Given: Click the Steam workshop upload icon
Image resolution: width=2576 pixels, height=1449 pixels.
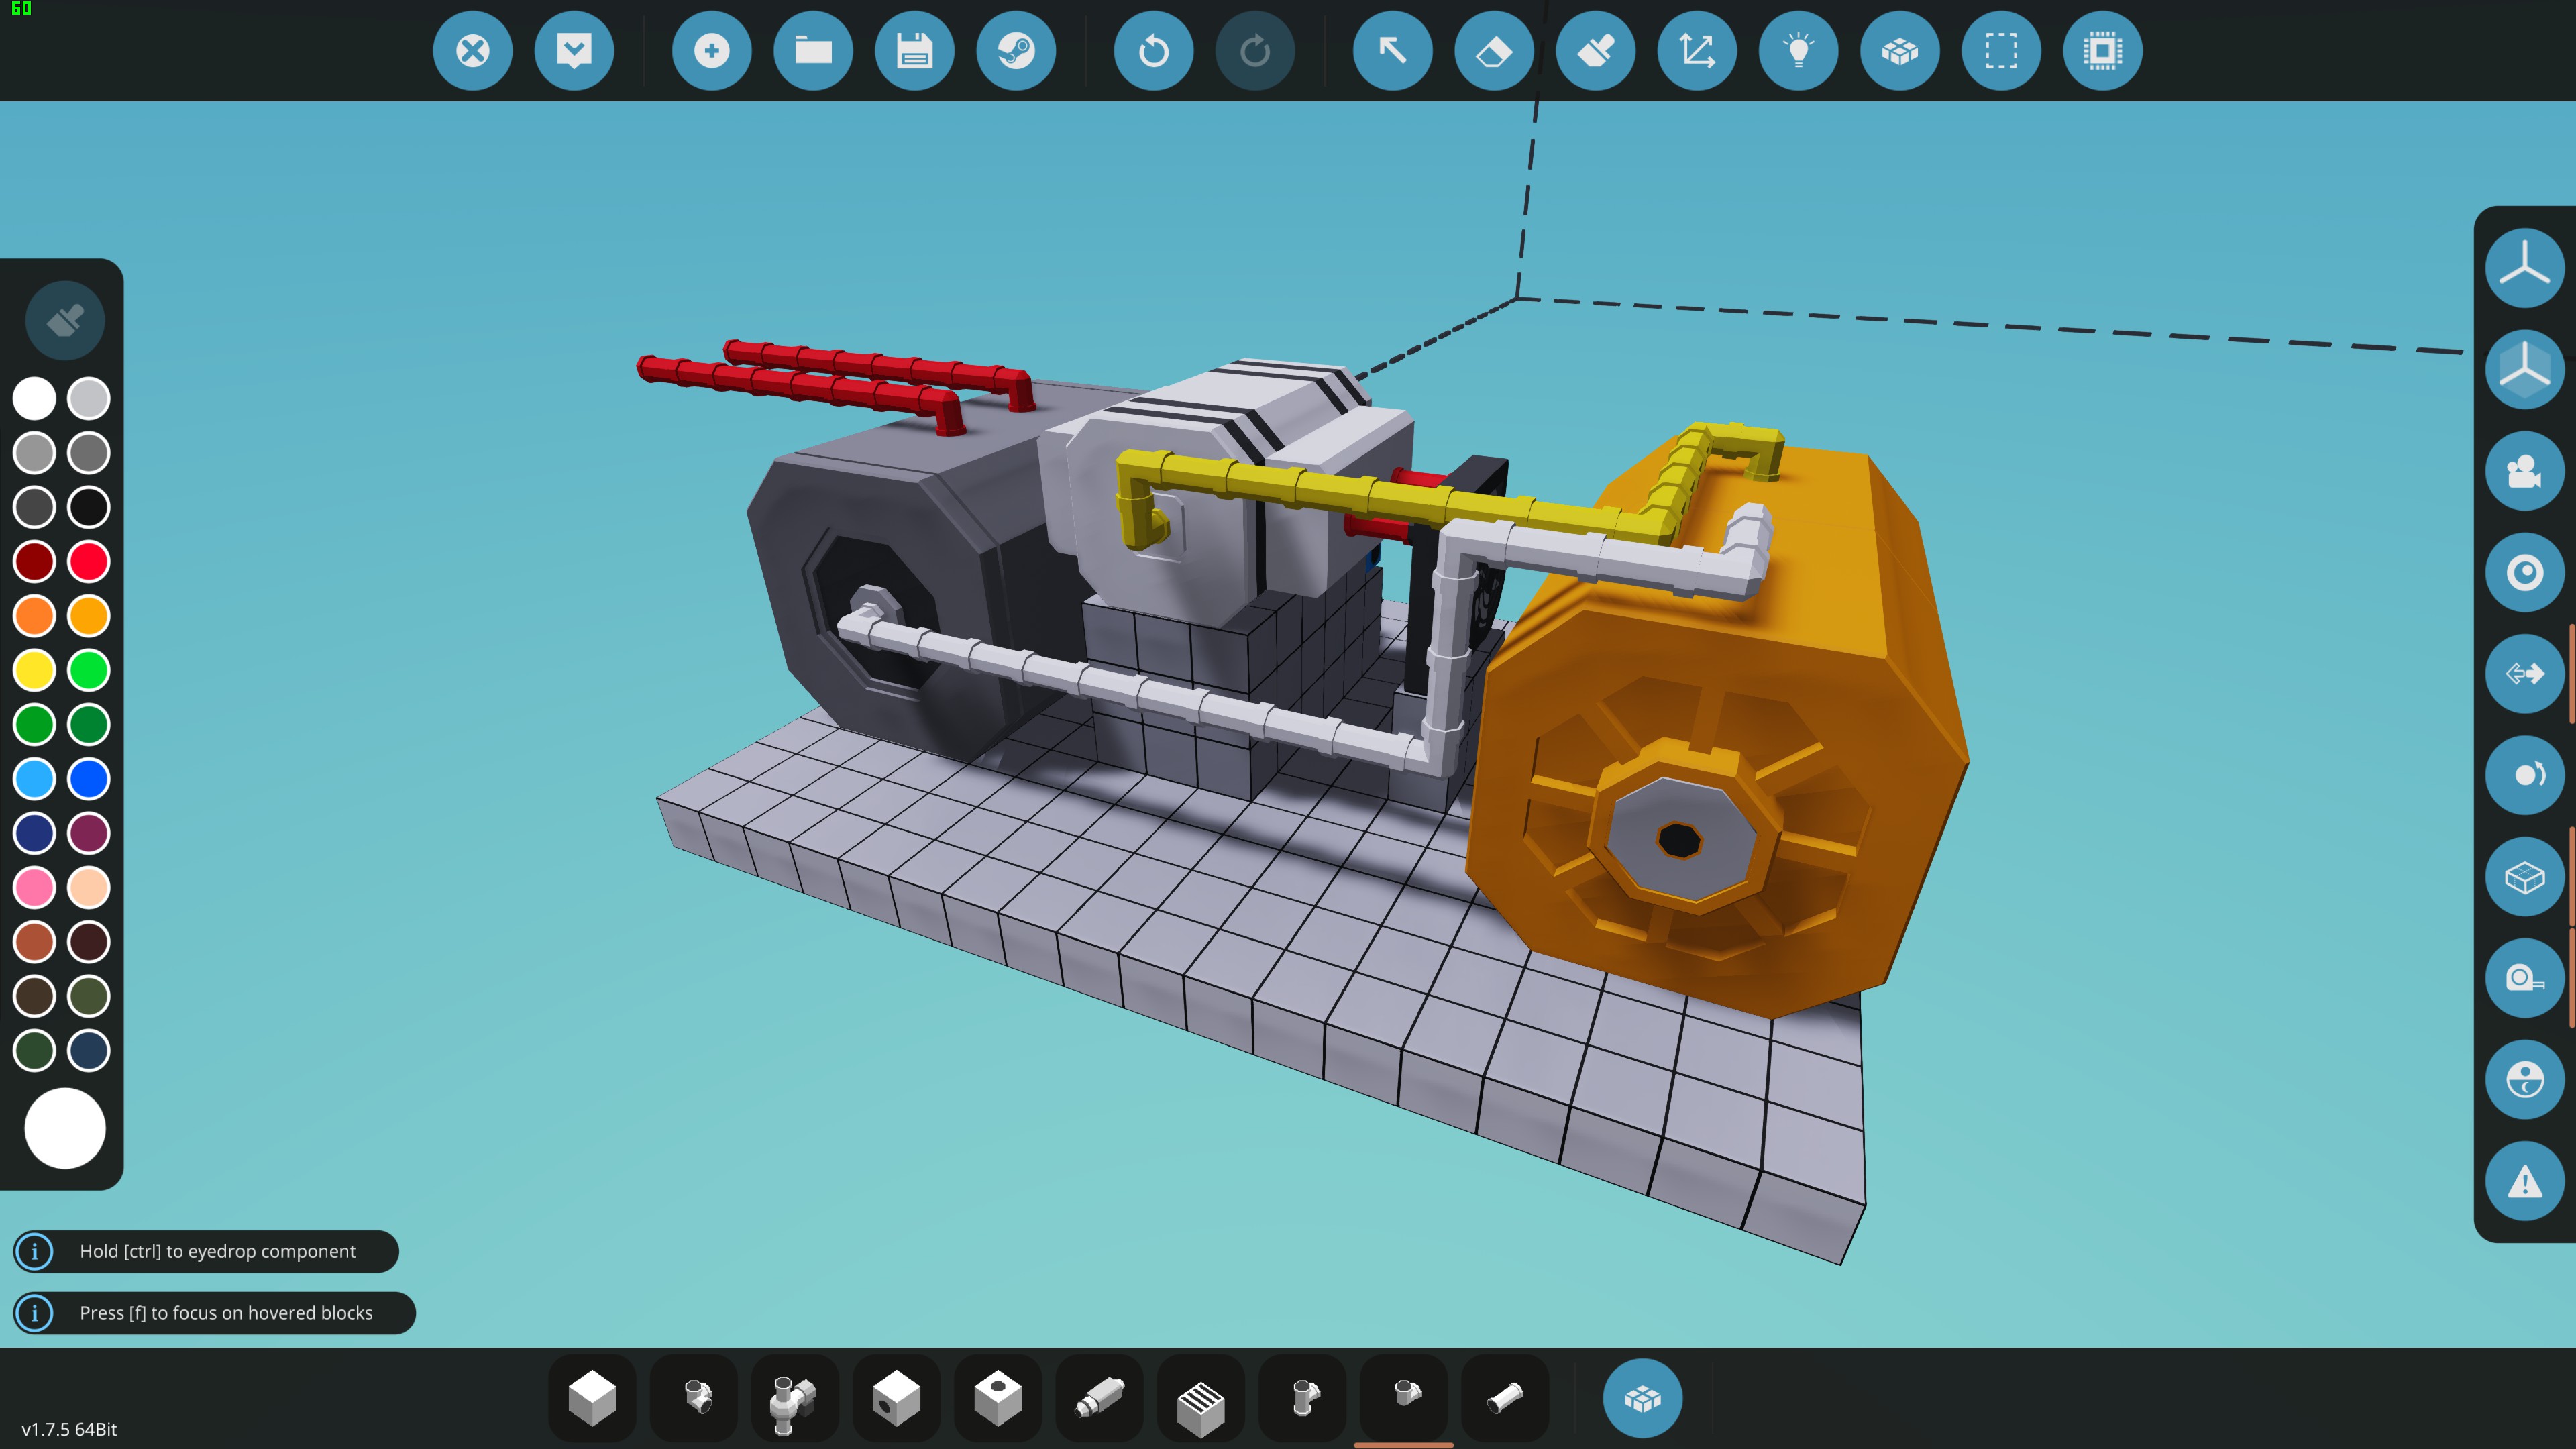Looking at the screenshot, I should point(1015,50).
